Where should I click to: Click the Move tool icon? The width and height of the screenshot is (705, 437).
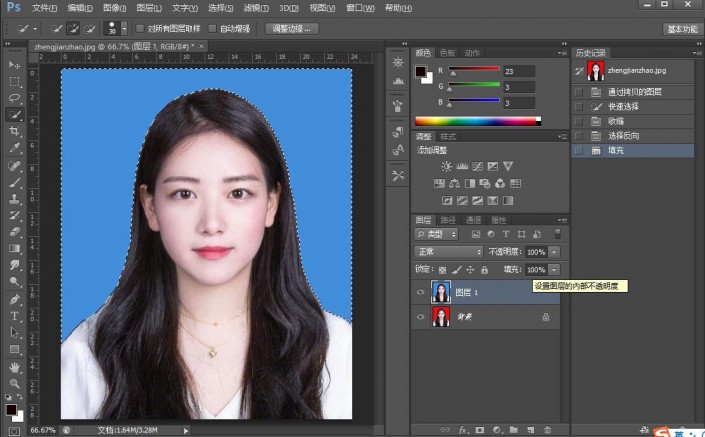click(x=15, y=65)
